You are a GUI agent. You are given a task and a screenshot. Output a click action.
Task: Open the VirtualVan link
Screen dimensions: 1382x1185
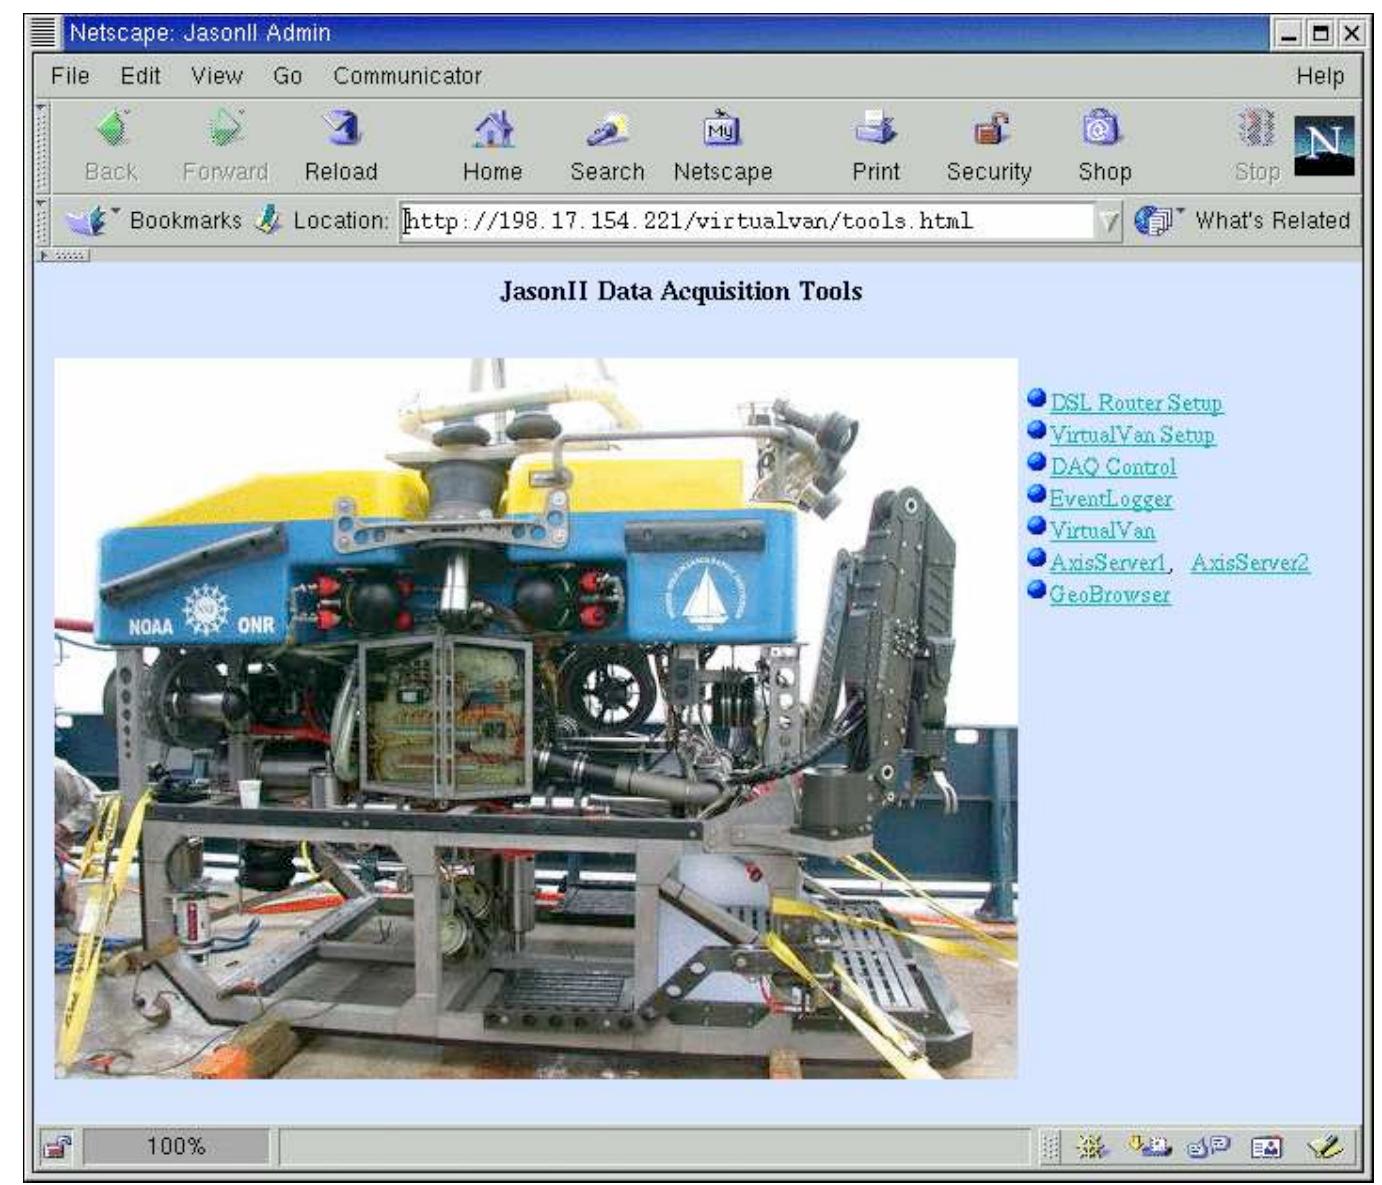(1102, 531)
